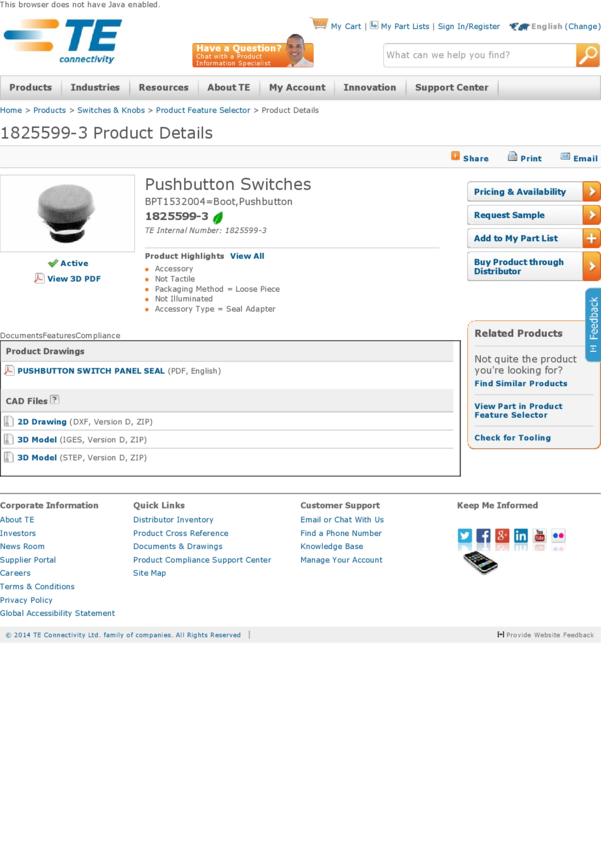Click Product Feature Selector breadcrumb
The width and height of the screenshot is (601, 850).
click(203, 110)
